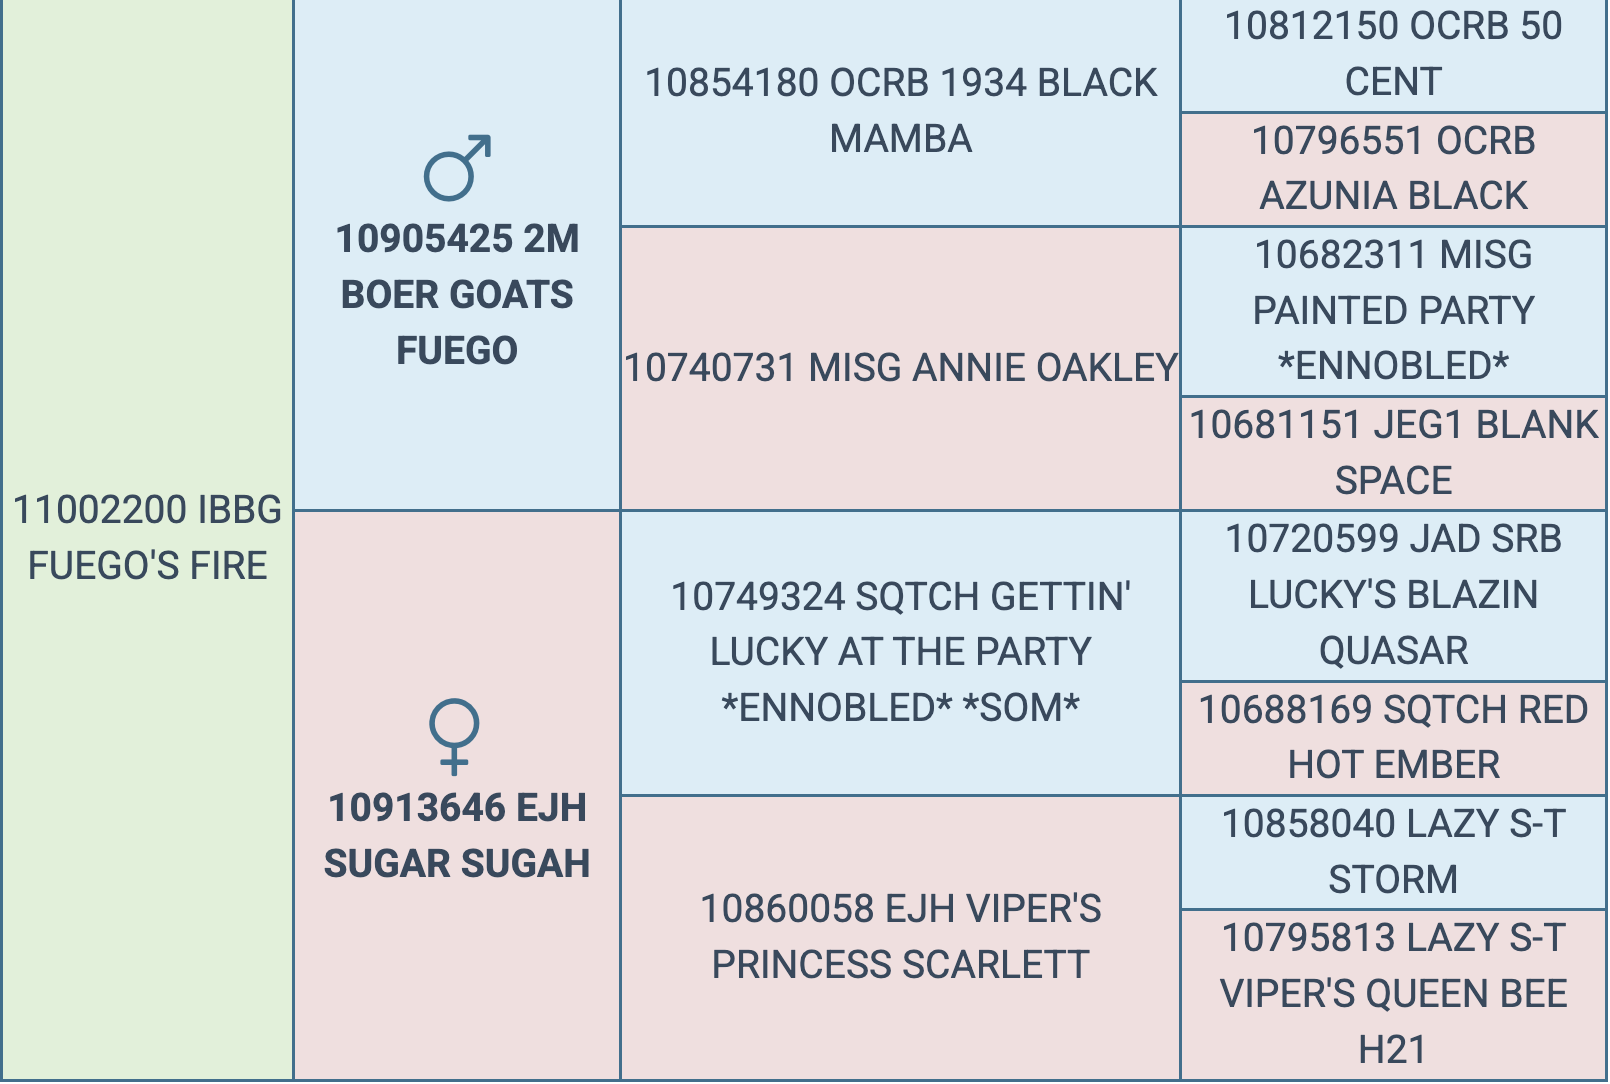Select 10740731 MISG Annie Oakley
1610x1084 pixels.
coord(900,368)
